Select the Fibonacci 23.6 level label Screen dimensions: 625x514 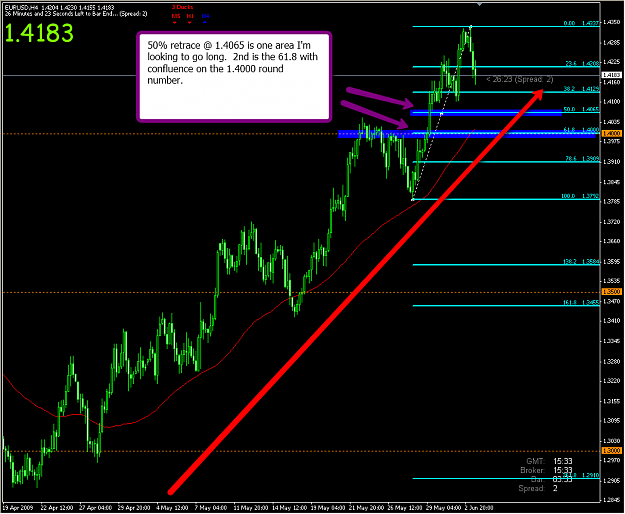(x=582, y=63)
